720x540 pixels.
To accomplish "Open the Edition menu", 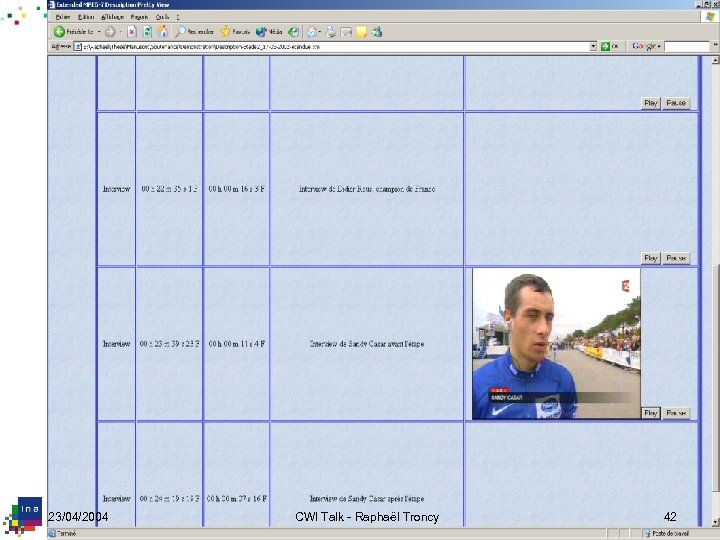I will click(86, 17).
